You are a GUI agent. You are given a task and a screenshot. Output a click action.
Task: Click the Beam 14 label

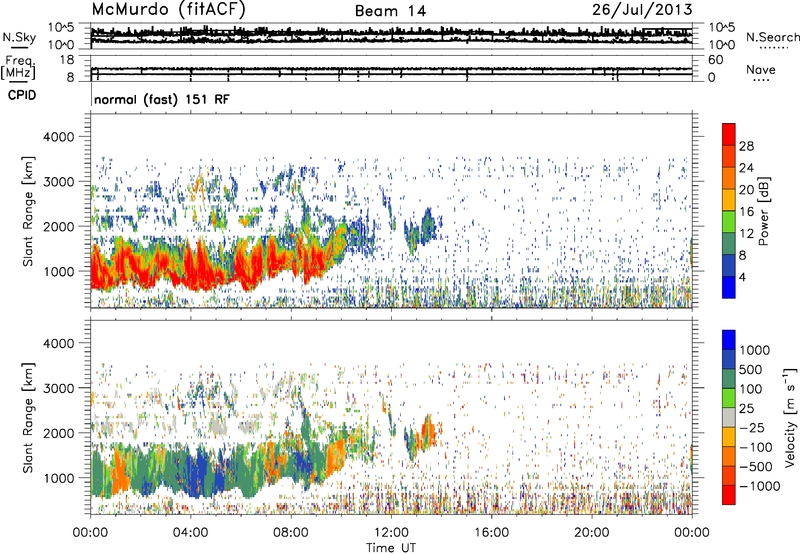(390, 11)
